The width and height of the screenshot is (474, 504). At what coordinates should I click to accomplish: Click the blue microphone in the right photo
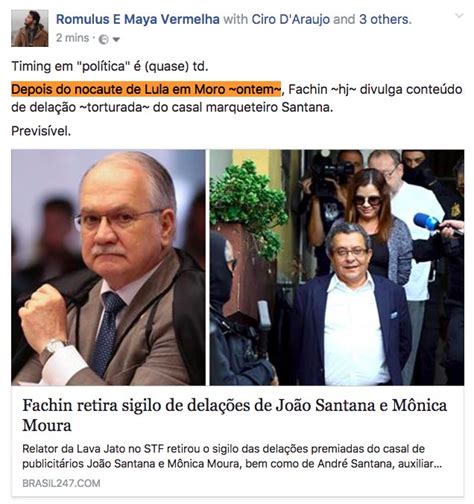point(427,222)
